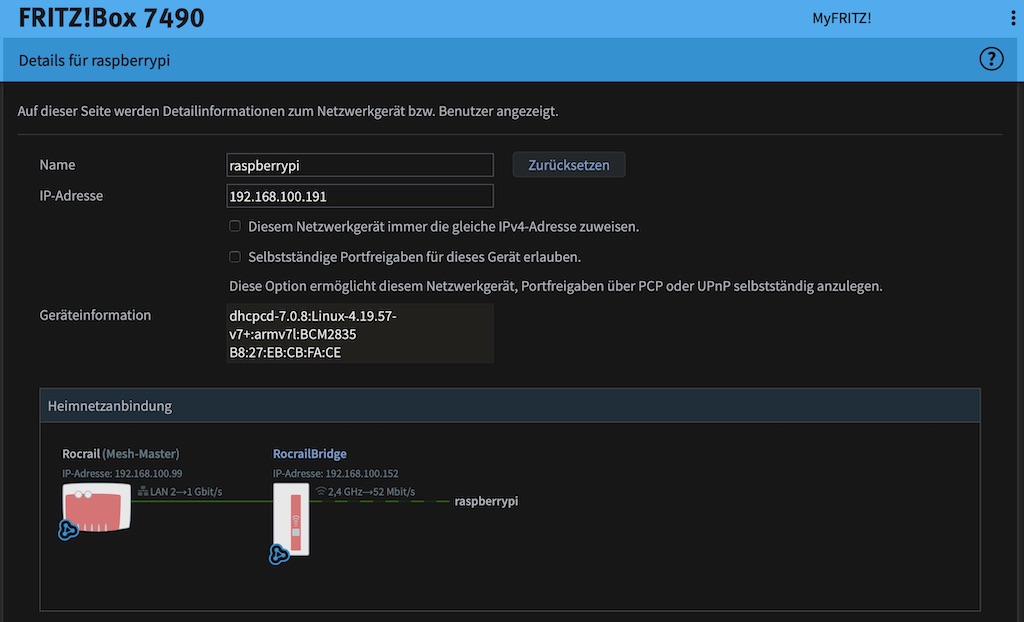Toggle the Selbstständige Portfreigaben checkbox
1024x622 pixels.
[x=235, y=256]
